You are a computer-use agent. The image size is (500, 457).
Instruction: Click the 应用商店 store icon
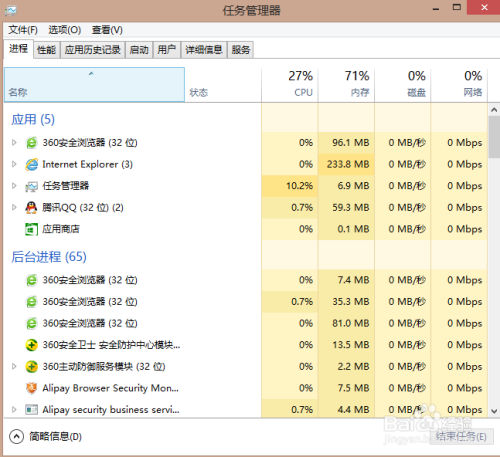pyautogui.click(x=31, y=229)
